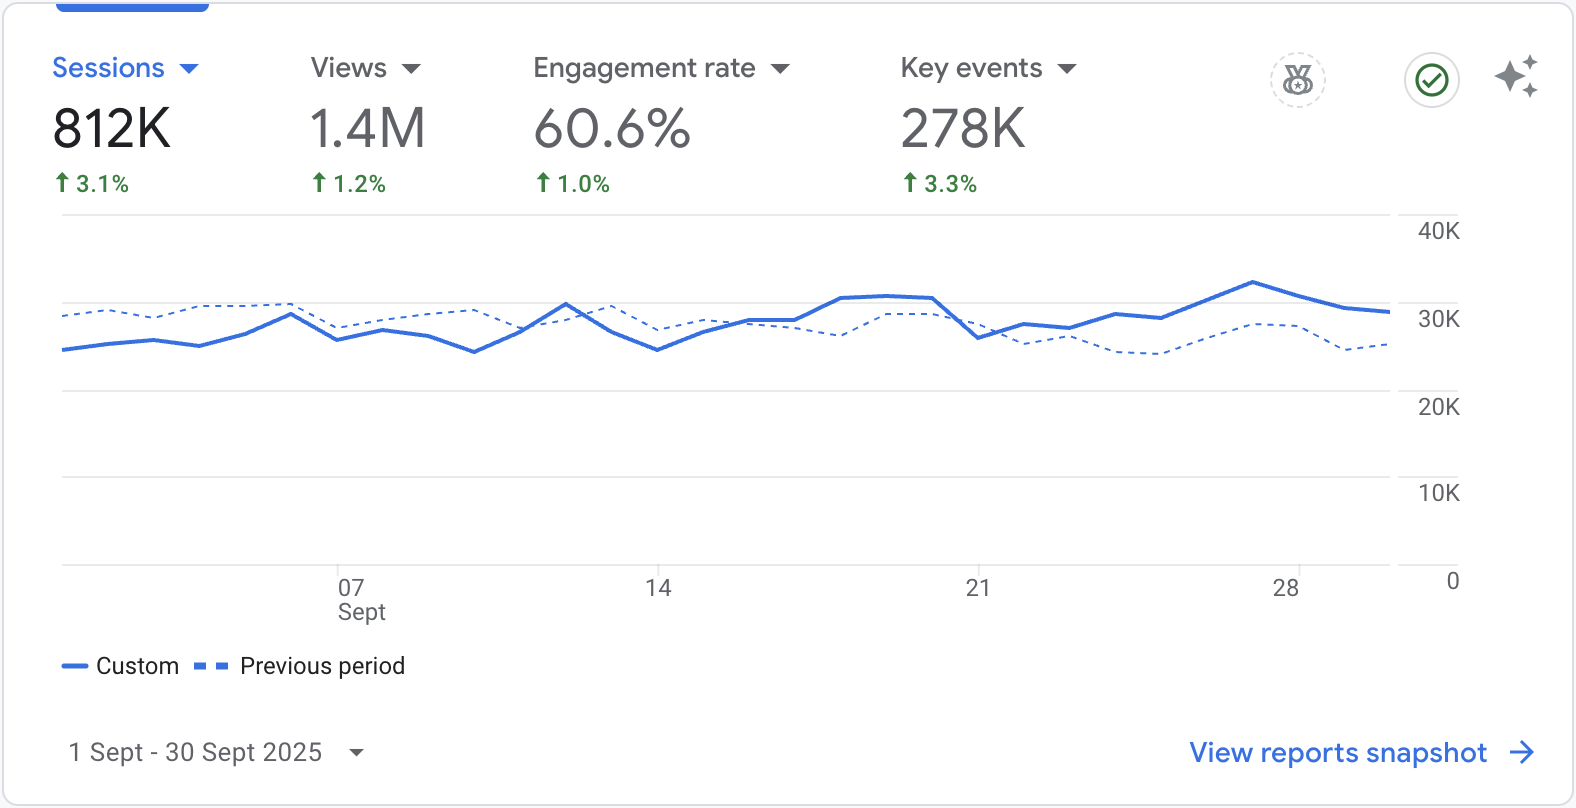Click the solid line Custom legend icon
Screen dimensions: 1576x808
point(75,666)
